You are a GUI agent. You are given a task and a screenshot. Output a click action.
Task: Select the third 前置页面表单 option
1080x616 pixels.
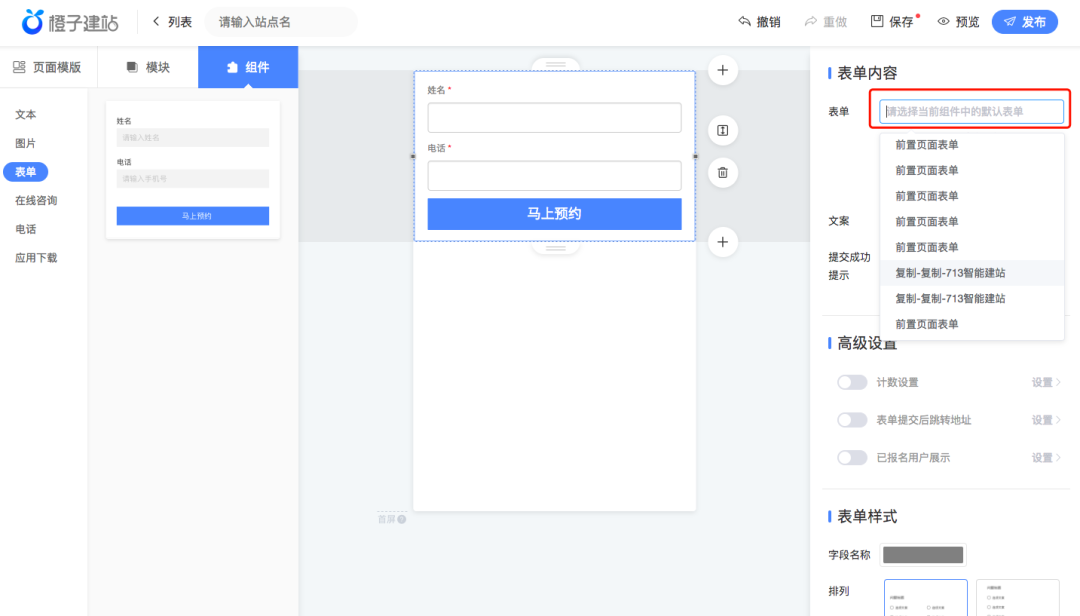pos(972,196)
